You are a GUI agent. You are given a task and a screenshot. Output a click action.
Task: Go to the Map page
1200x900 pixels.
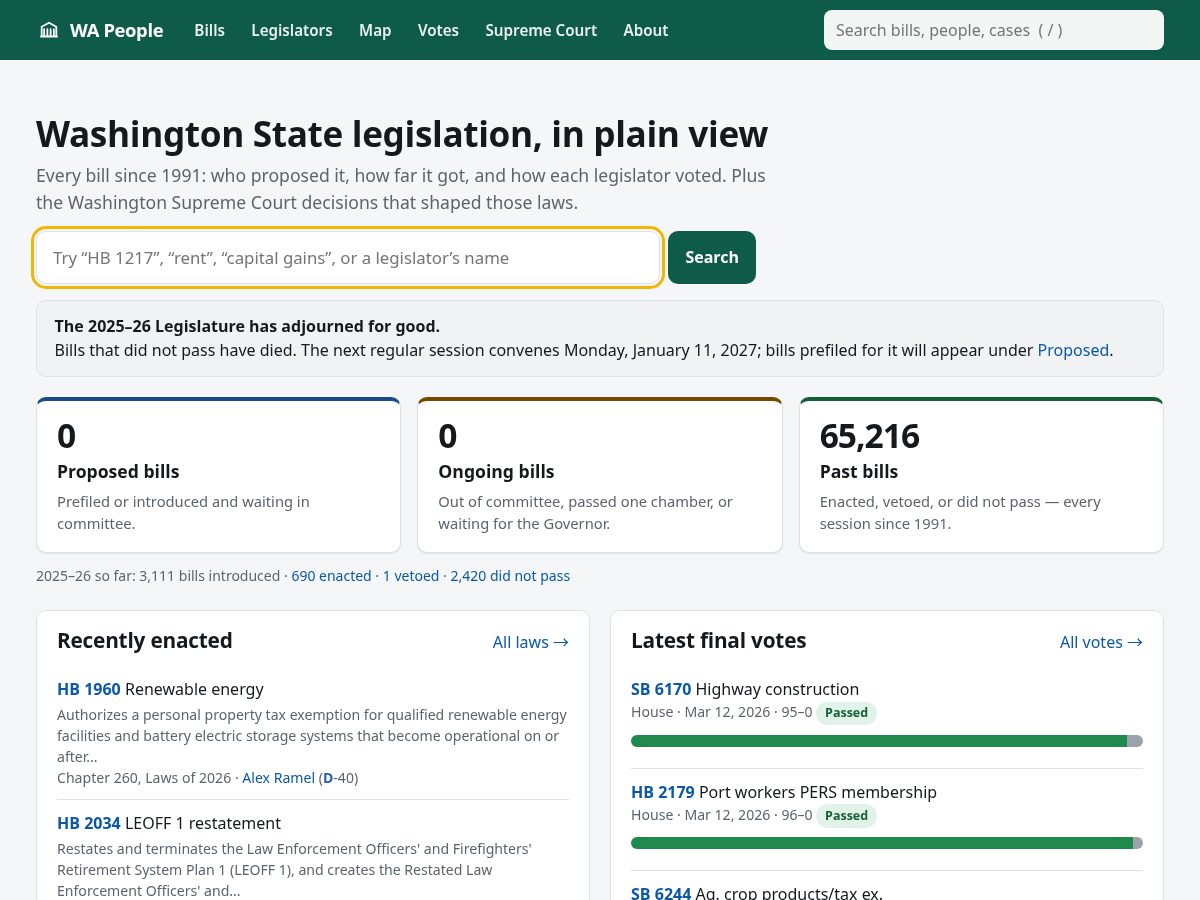[x=375, y=30]
